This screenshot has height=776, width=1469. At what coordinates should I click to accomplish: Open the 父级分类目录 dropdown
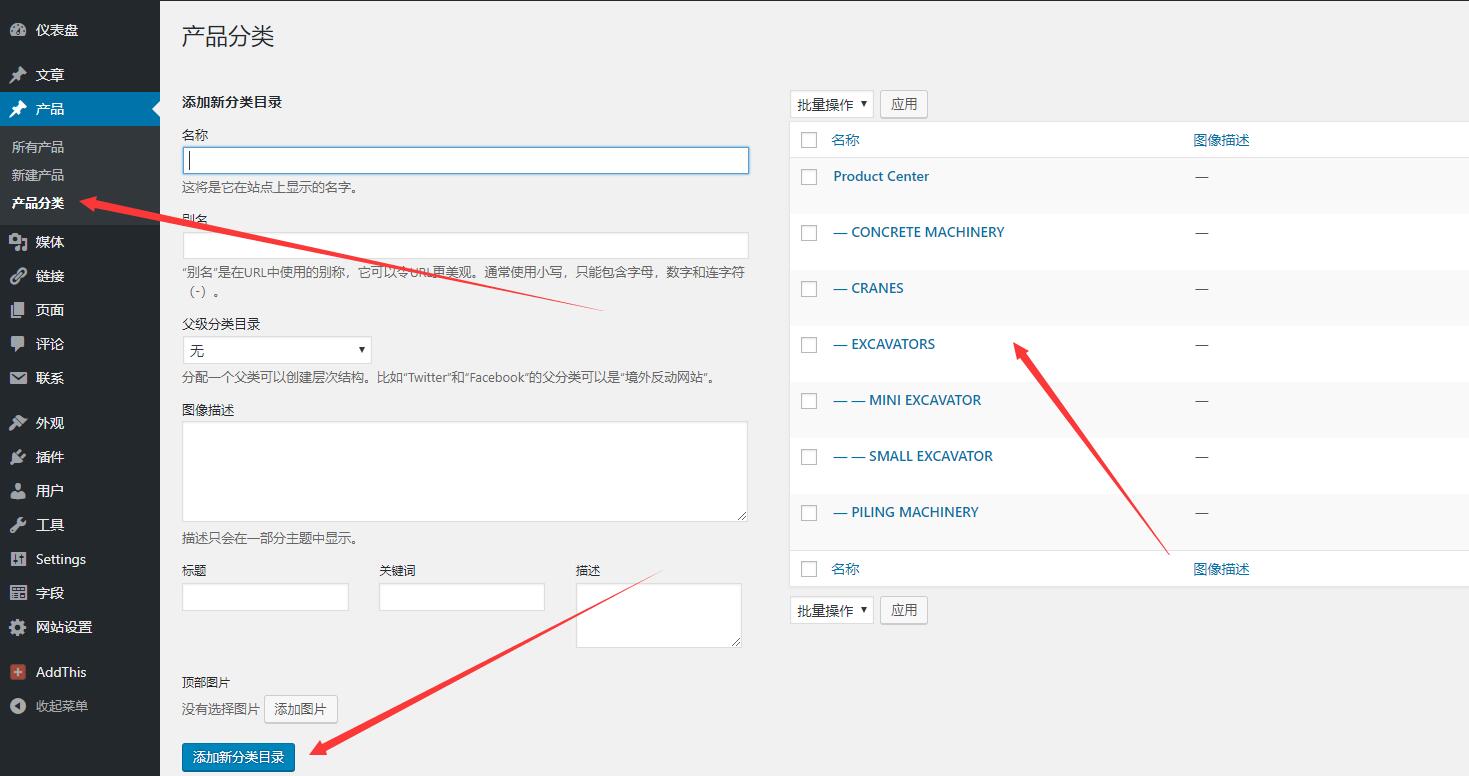(x=277, y=350)
